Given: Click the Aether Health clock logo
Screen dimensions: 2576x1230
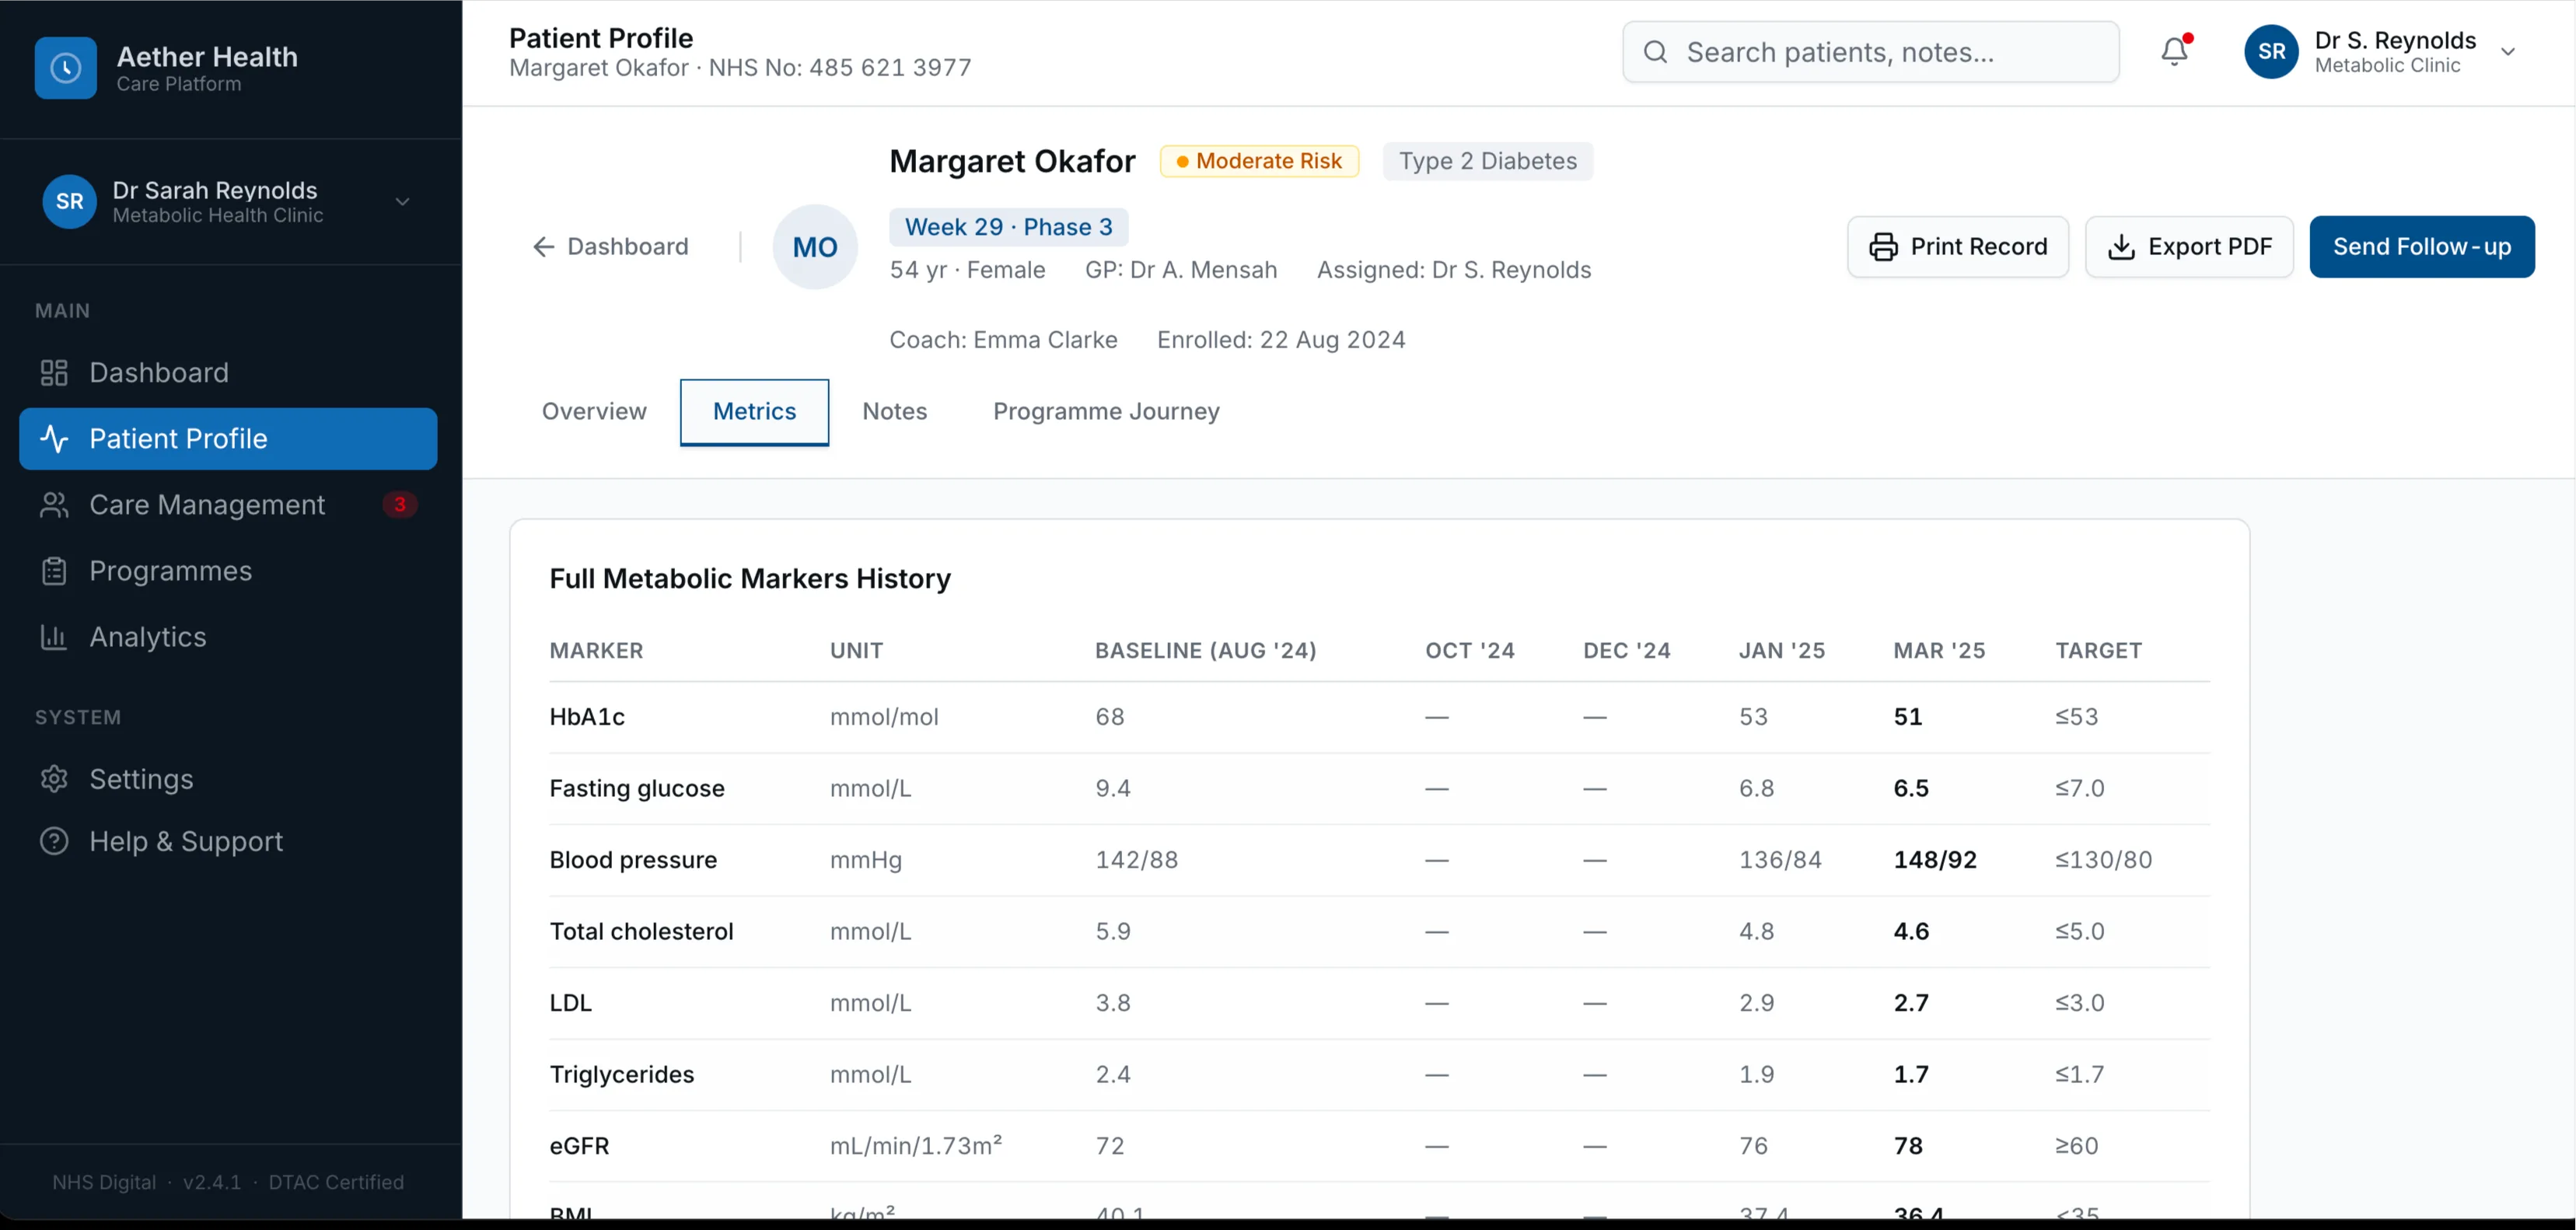Looking at the screenshot, I should [x=66, y=68].
